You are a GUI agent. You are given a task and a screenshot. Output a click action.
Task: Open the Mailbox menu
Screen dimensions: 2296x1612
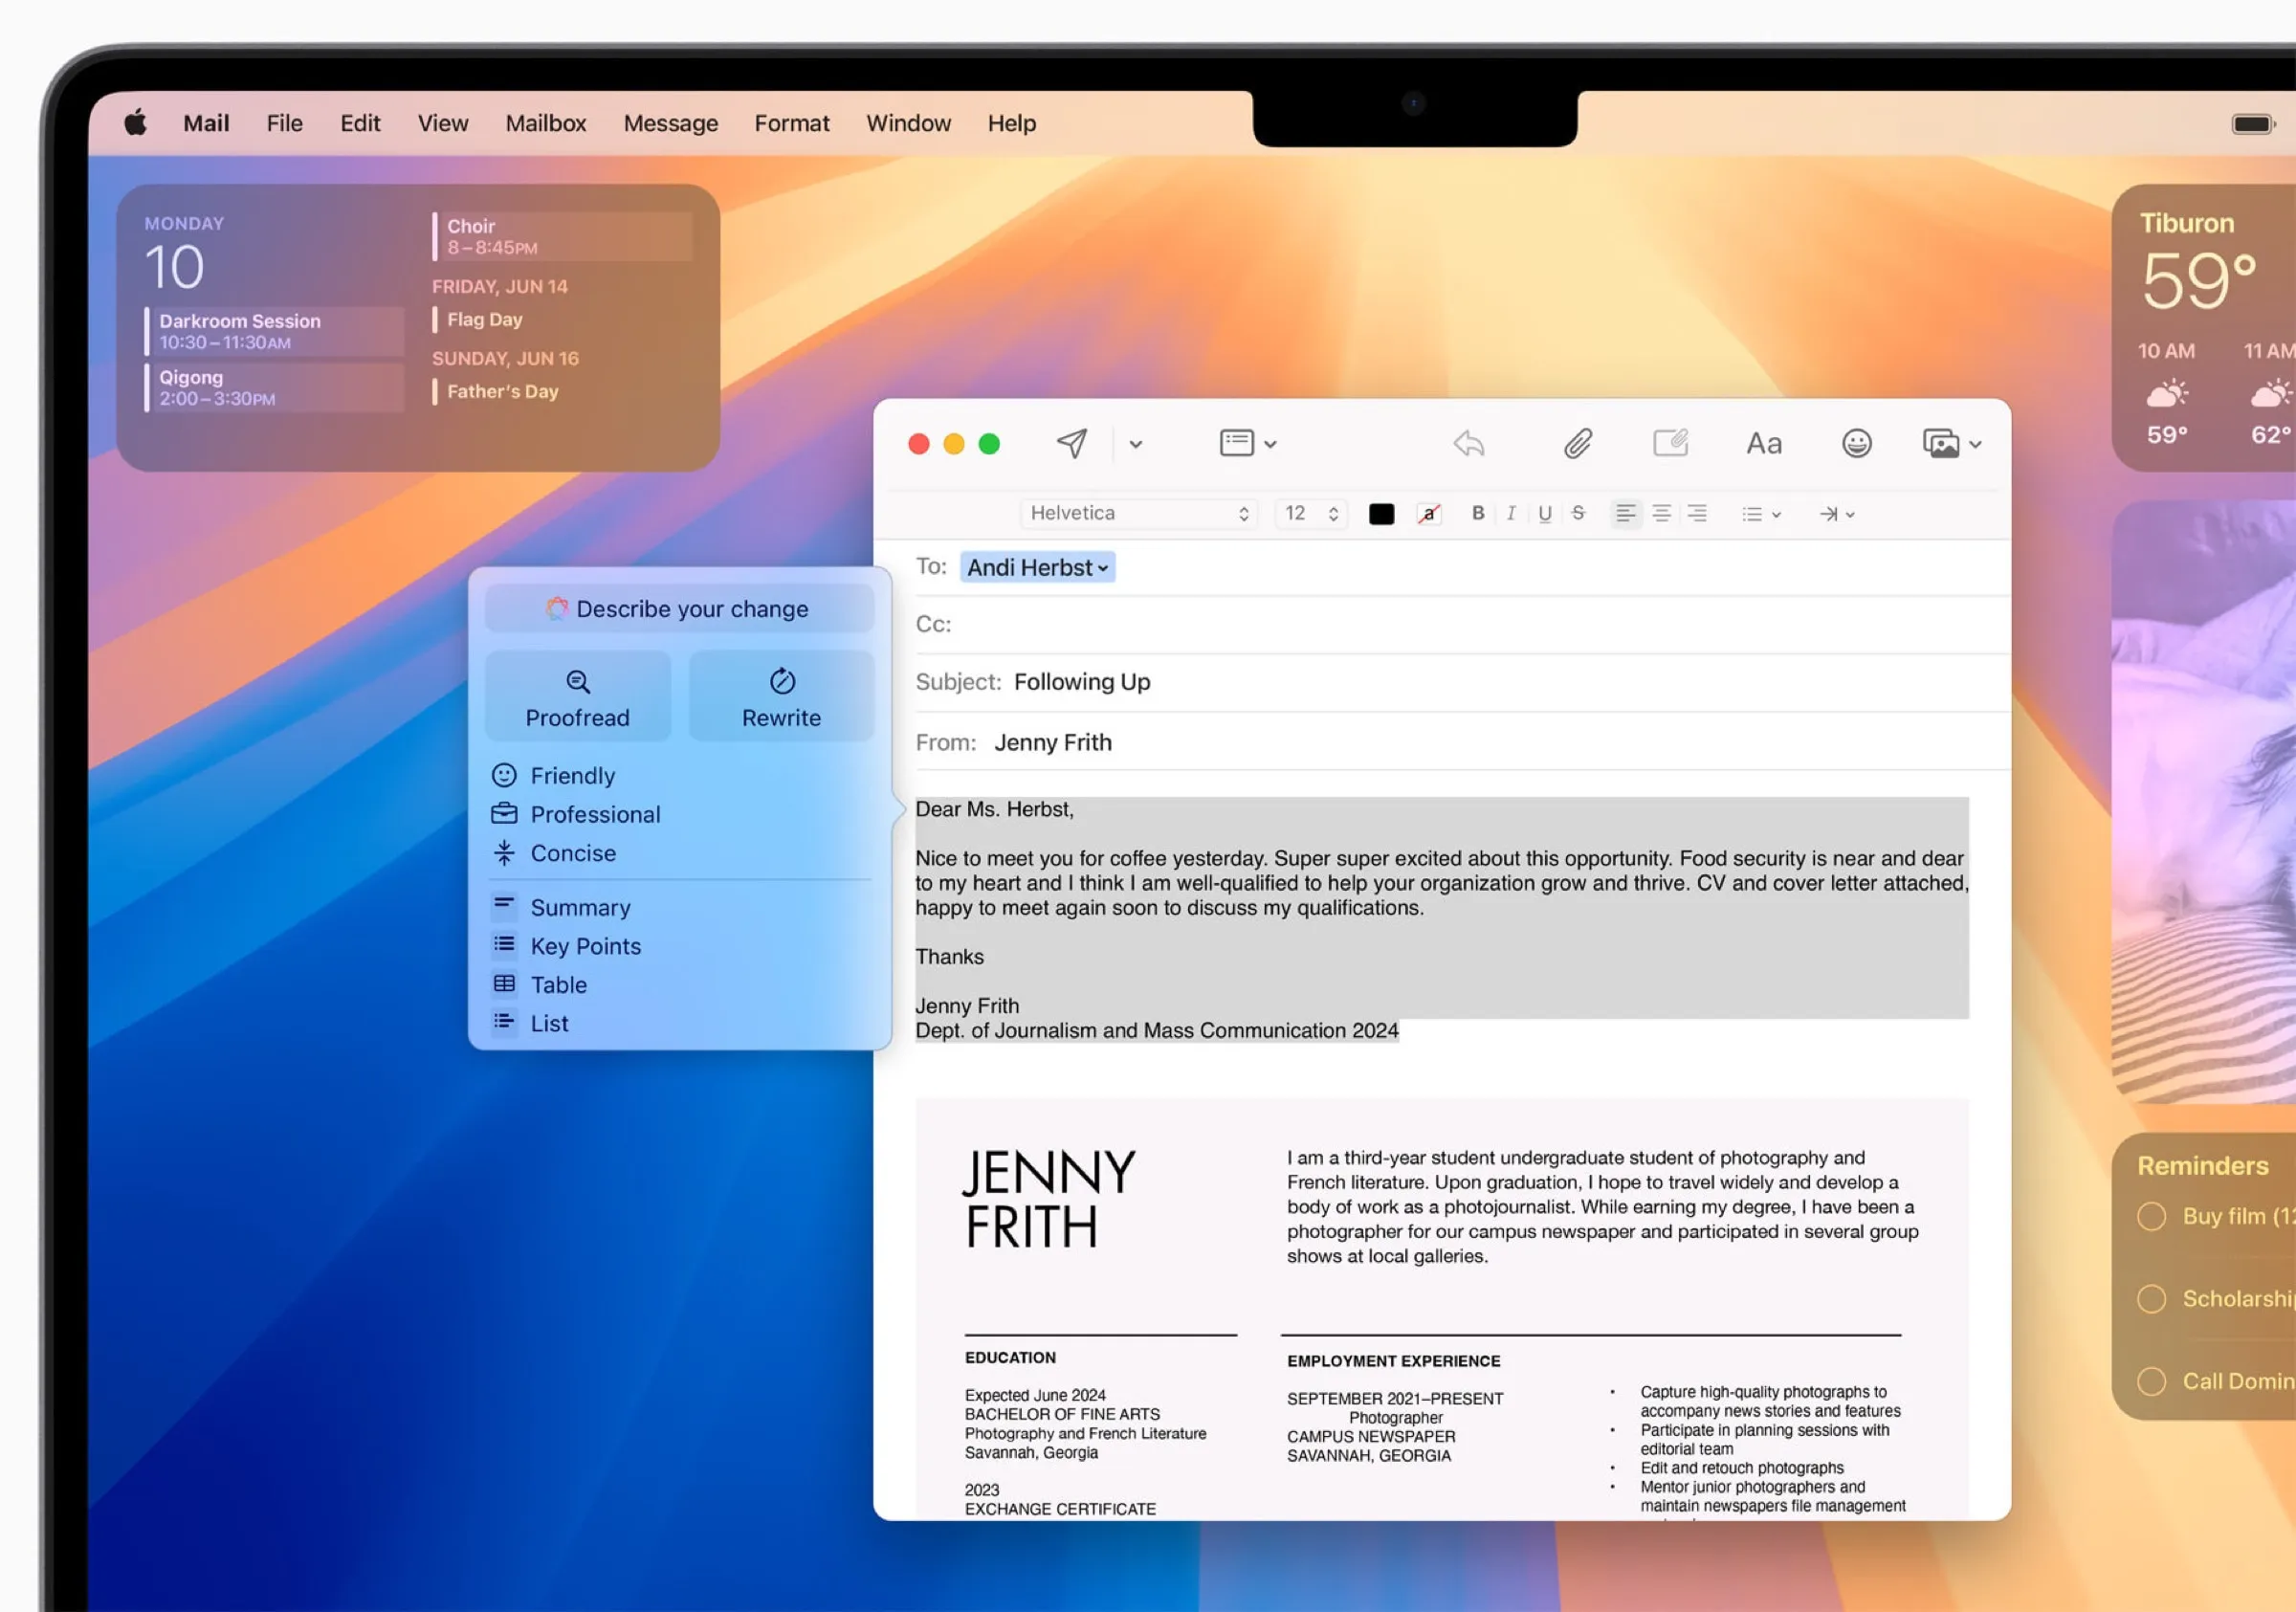click(x=545, y=122)
